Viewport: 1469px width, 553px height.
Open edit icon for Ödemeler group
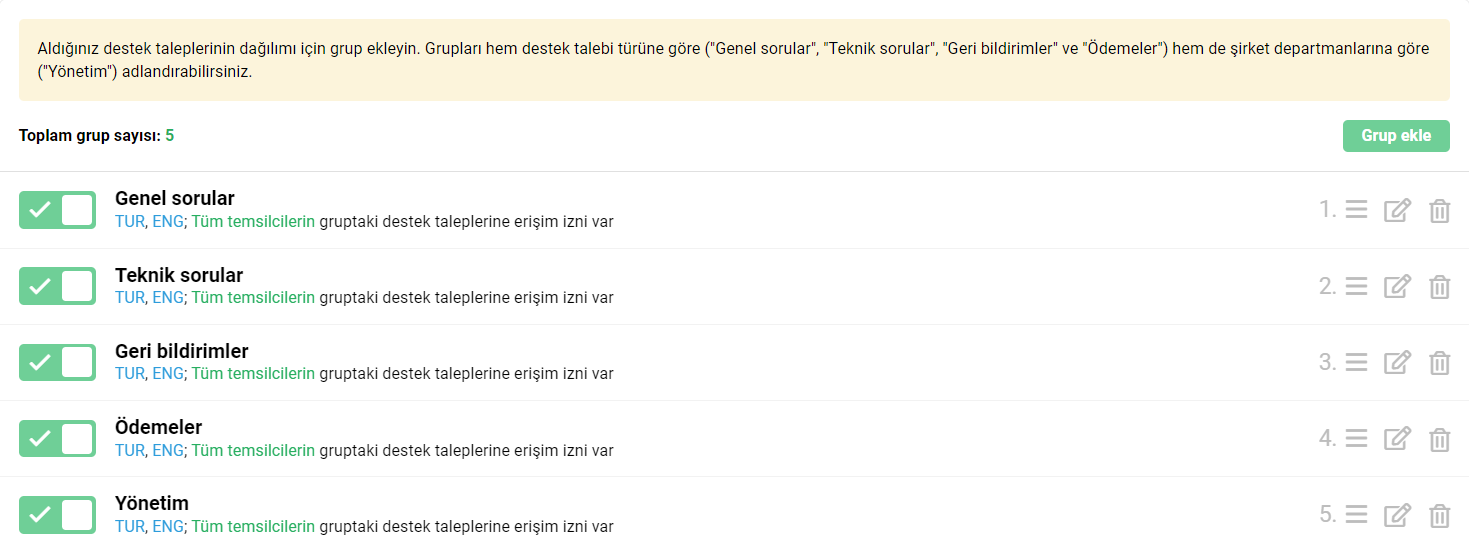pos(1397,438)
